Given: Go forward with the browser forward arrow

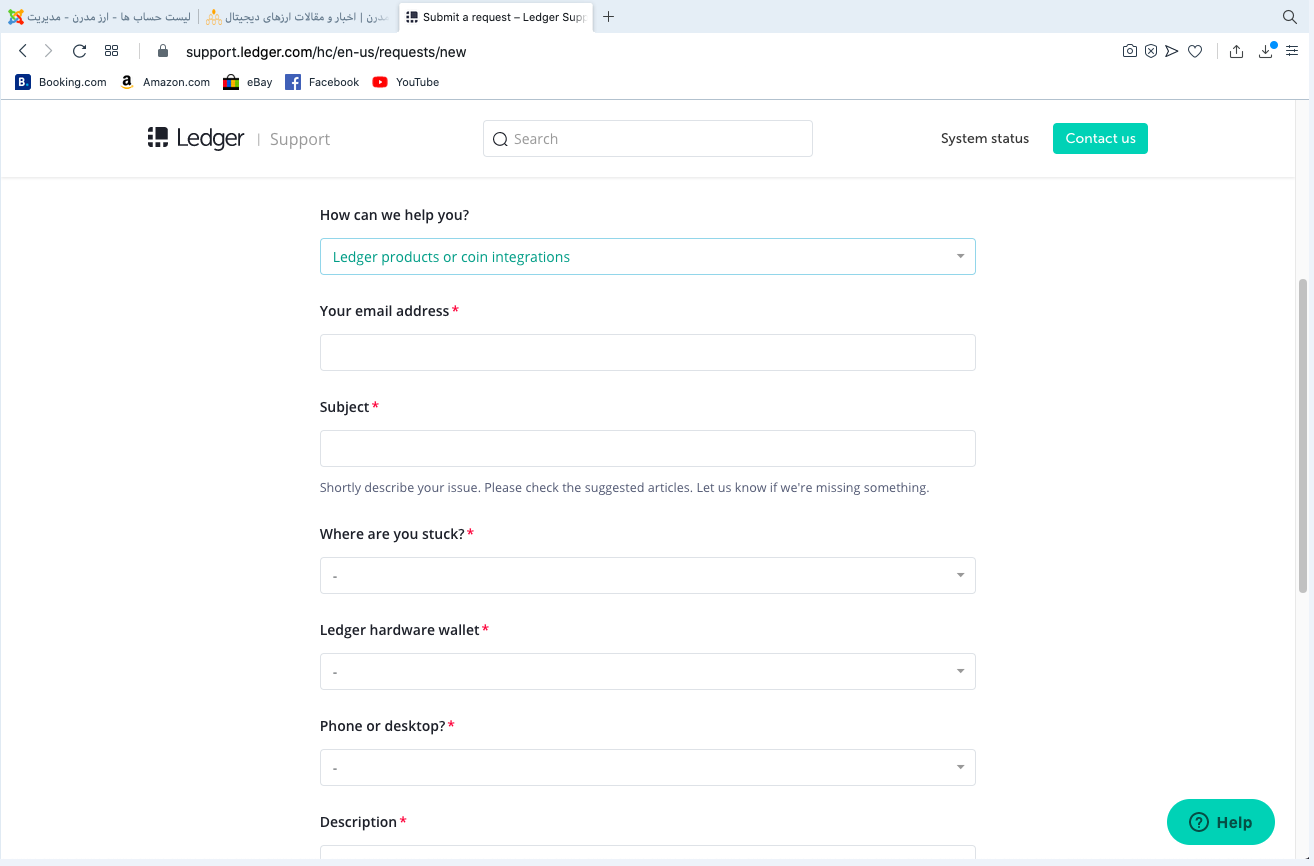Looking at the screenshot, I should (48, 51).
